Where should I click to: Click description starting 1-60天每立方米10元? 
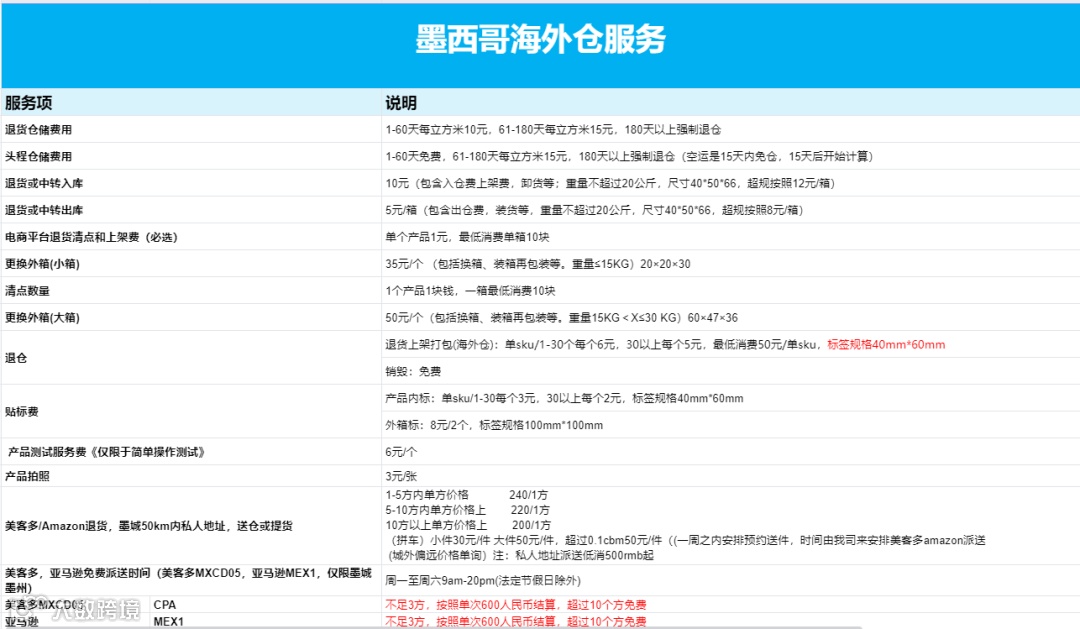[553, 130]
